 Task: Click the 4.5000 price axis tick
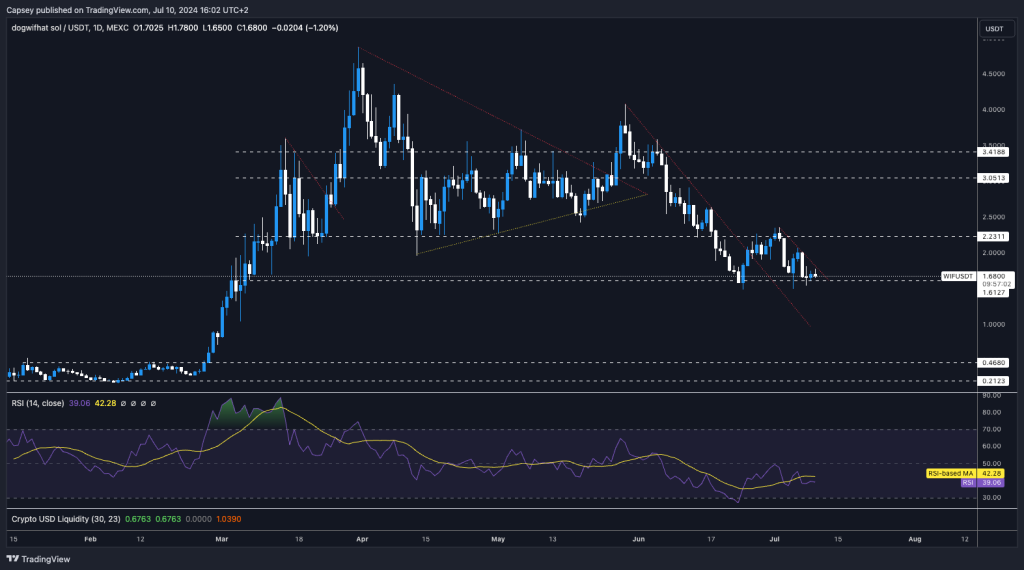[x=993, y=74]
